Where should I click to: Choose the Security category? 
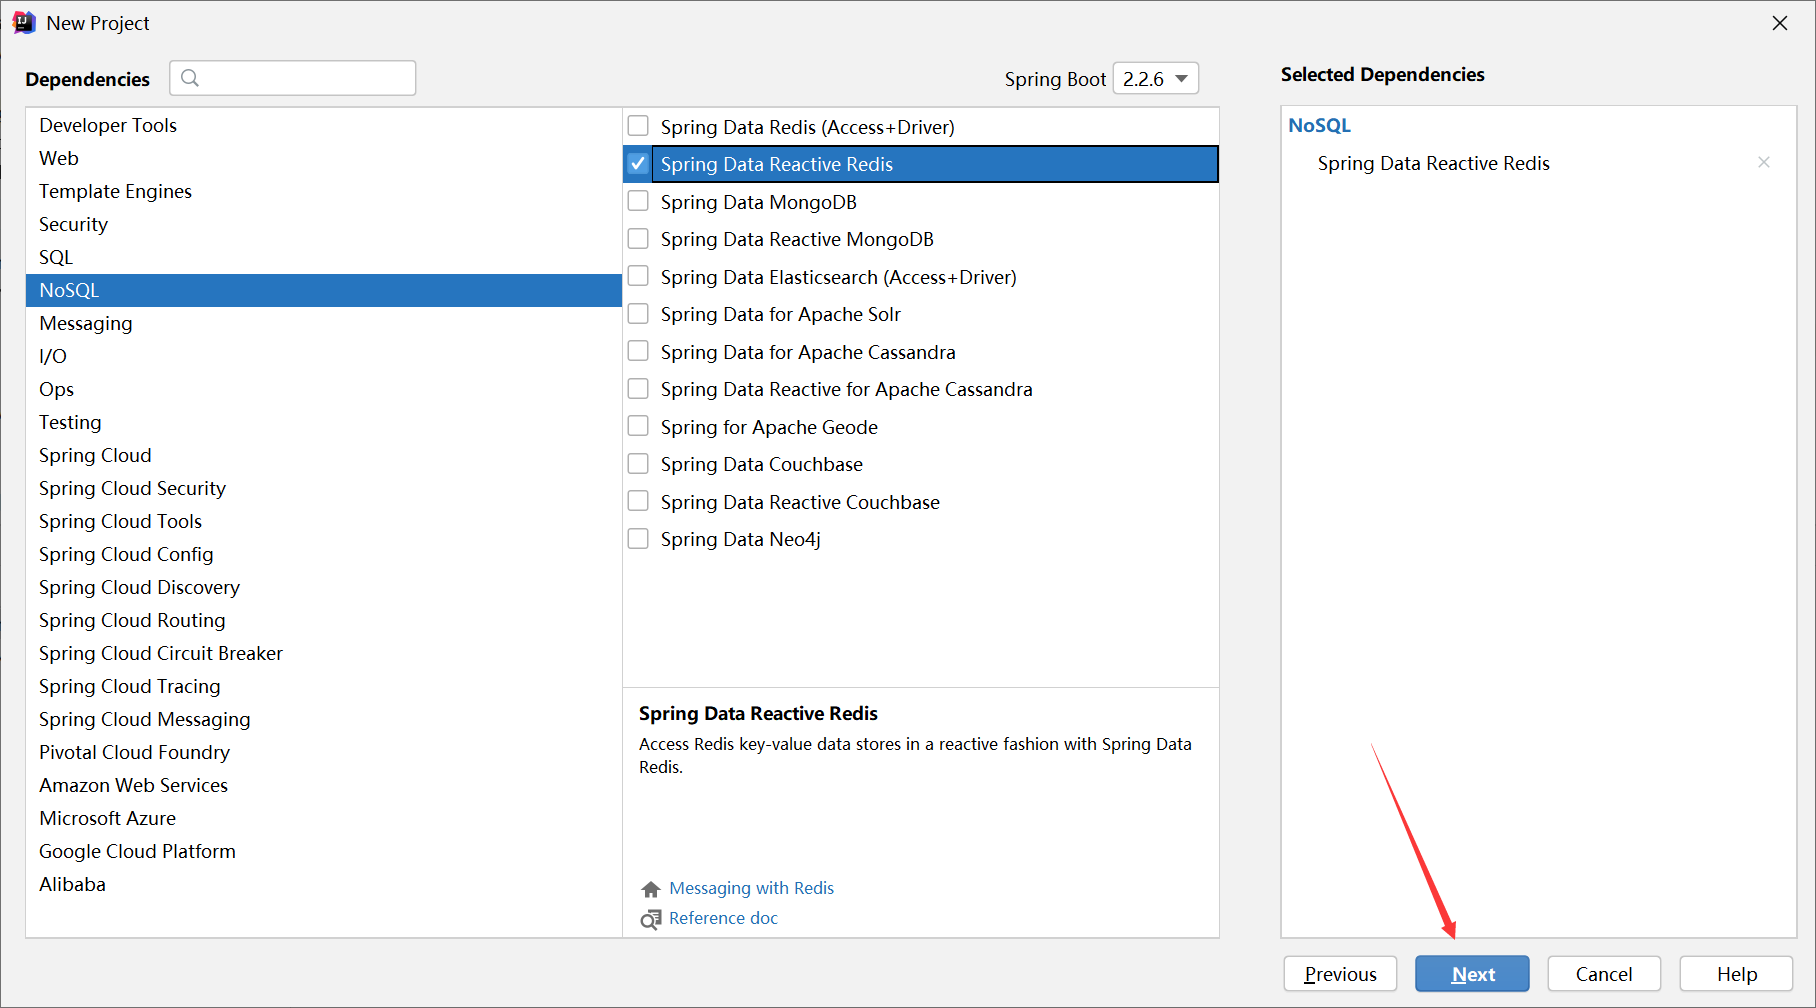[x=324, y=224]
